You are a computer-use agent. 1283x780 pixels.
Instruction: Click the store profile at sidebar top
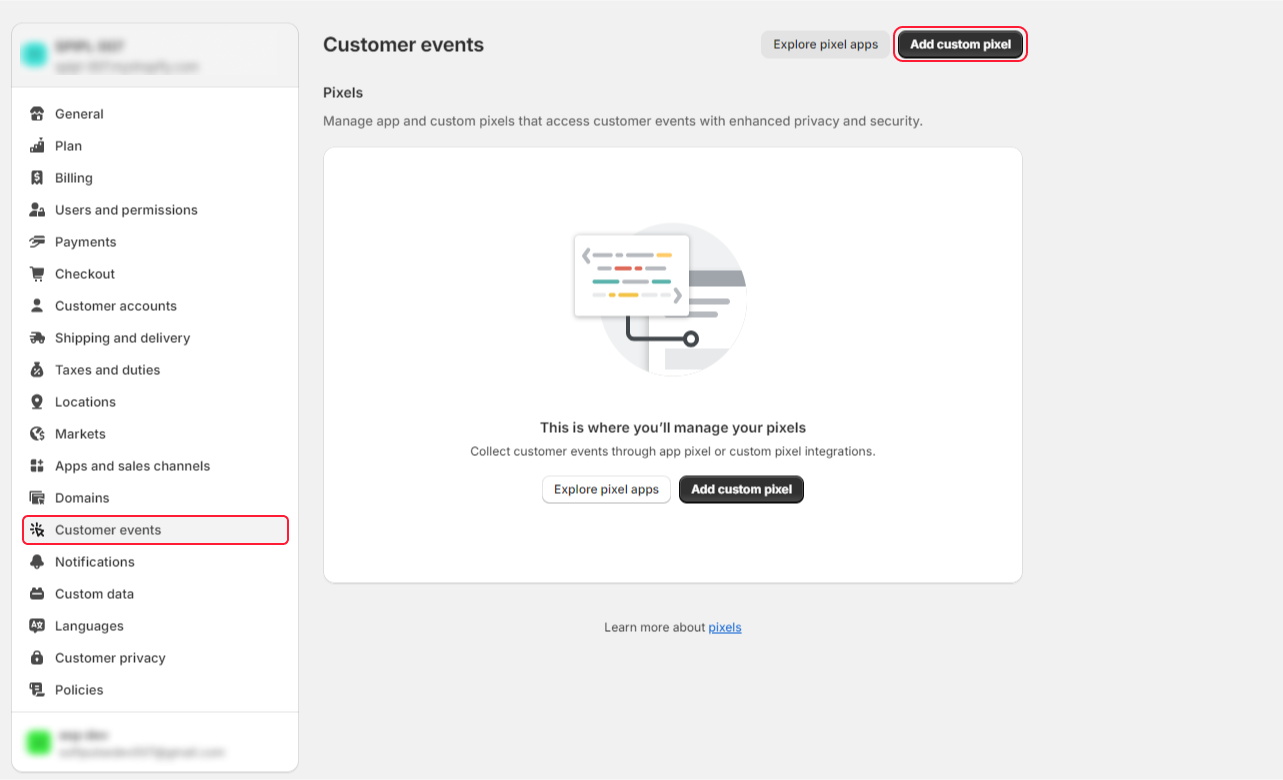pyautogui.click(x=155, y=55)
